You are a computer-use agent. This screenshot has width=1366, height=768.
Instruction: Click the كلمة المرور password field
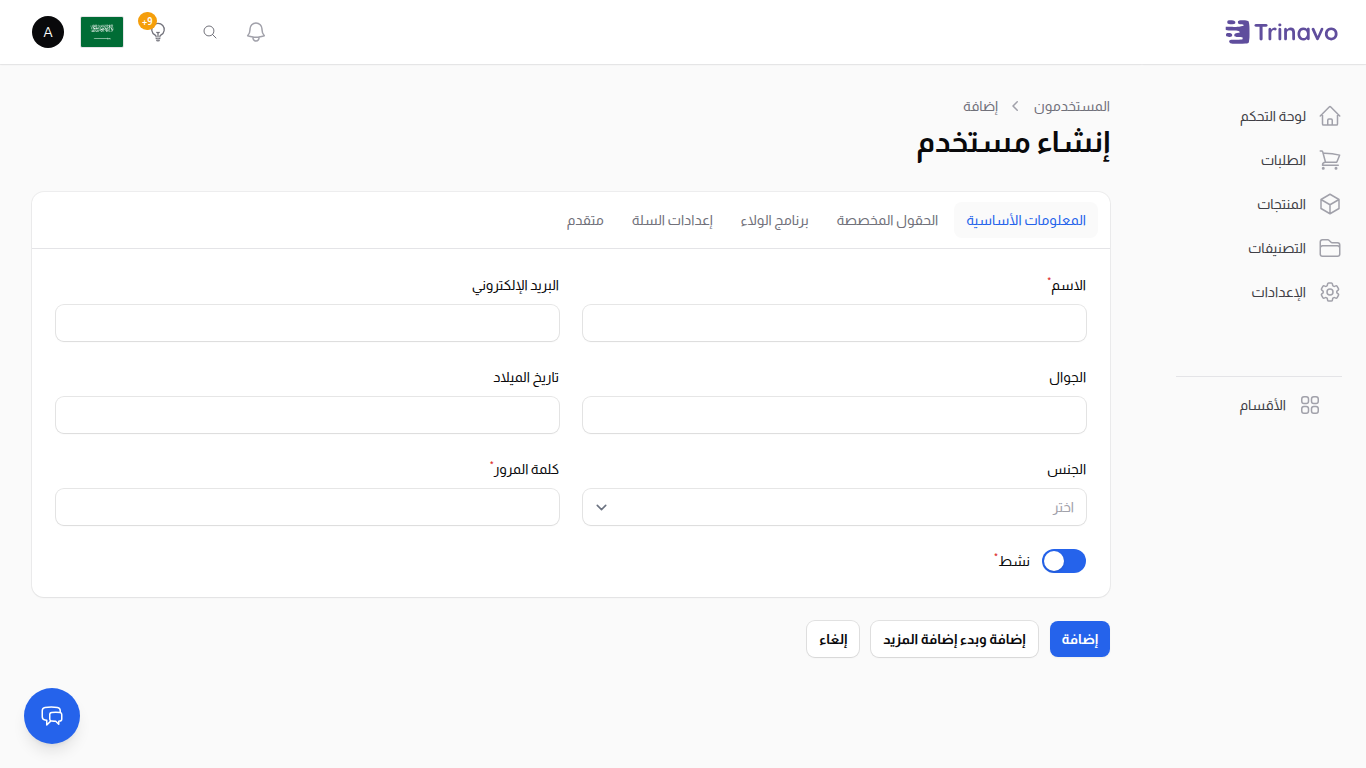[307, 507]
